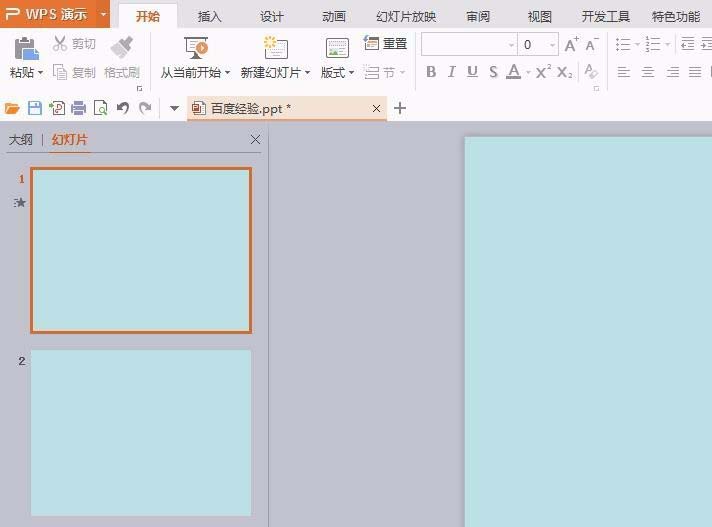The height and width of the screenshot is (527, 712).
Task: Click the Print icon
Action: tap(79, 108)
